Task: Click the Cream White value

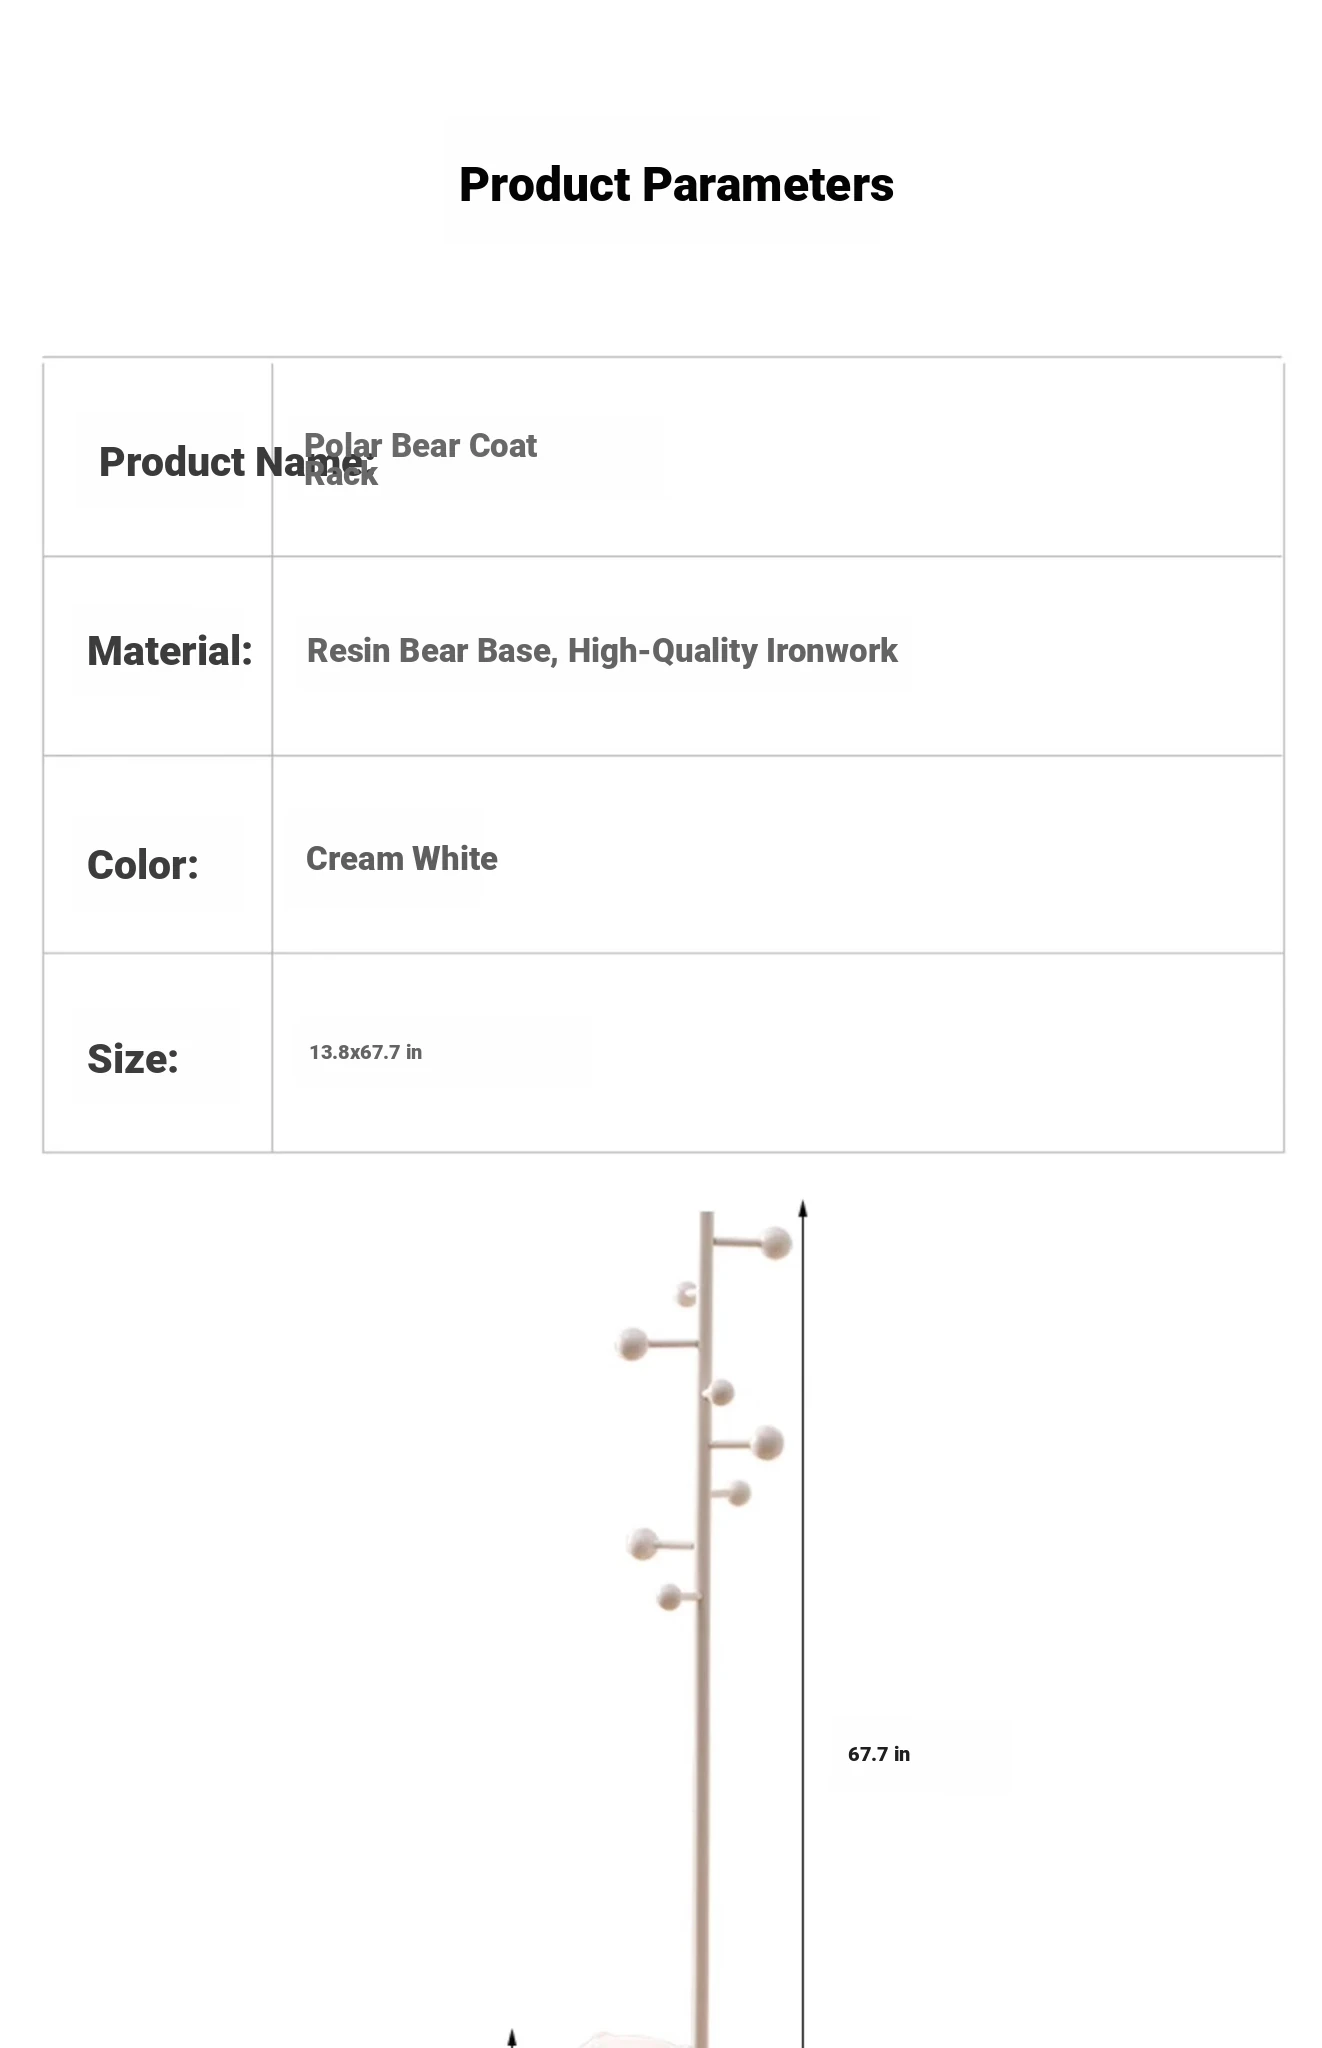Action: (402, 859)
